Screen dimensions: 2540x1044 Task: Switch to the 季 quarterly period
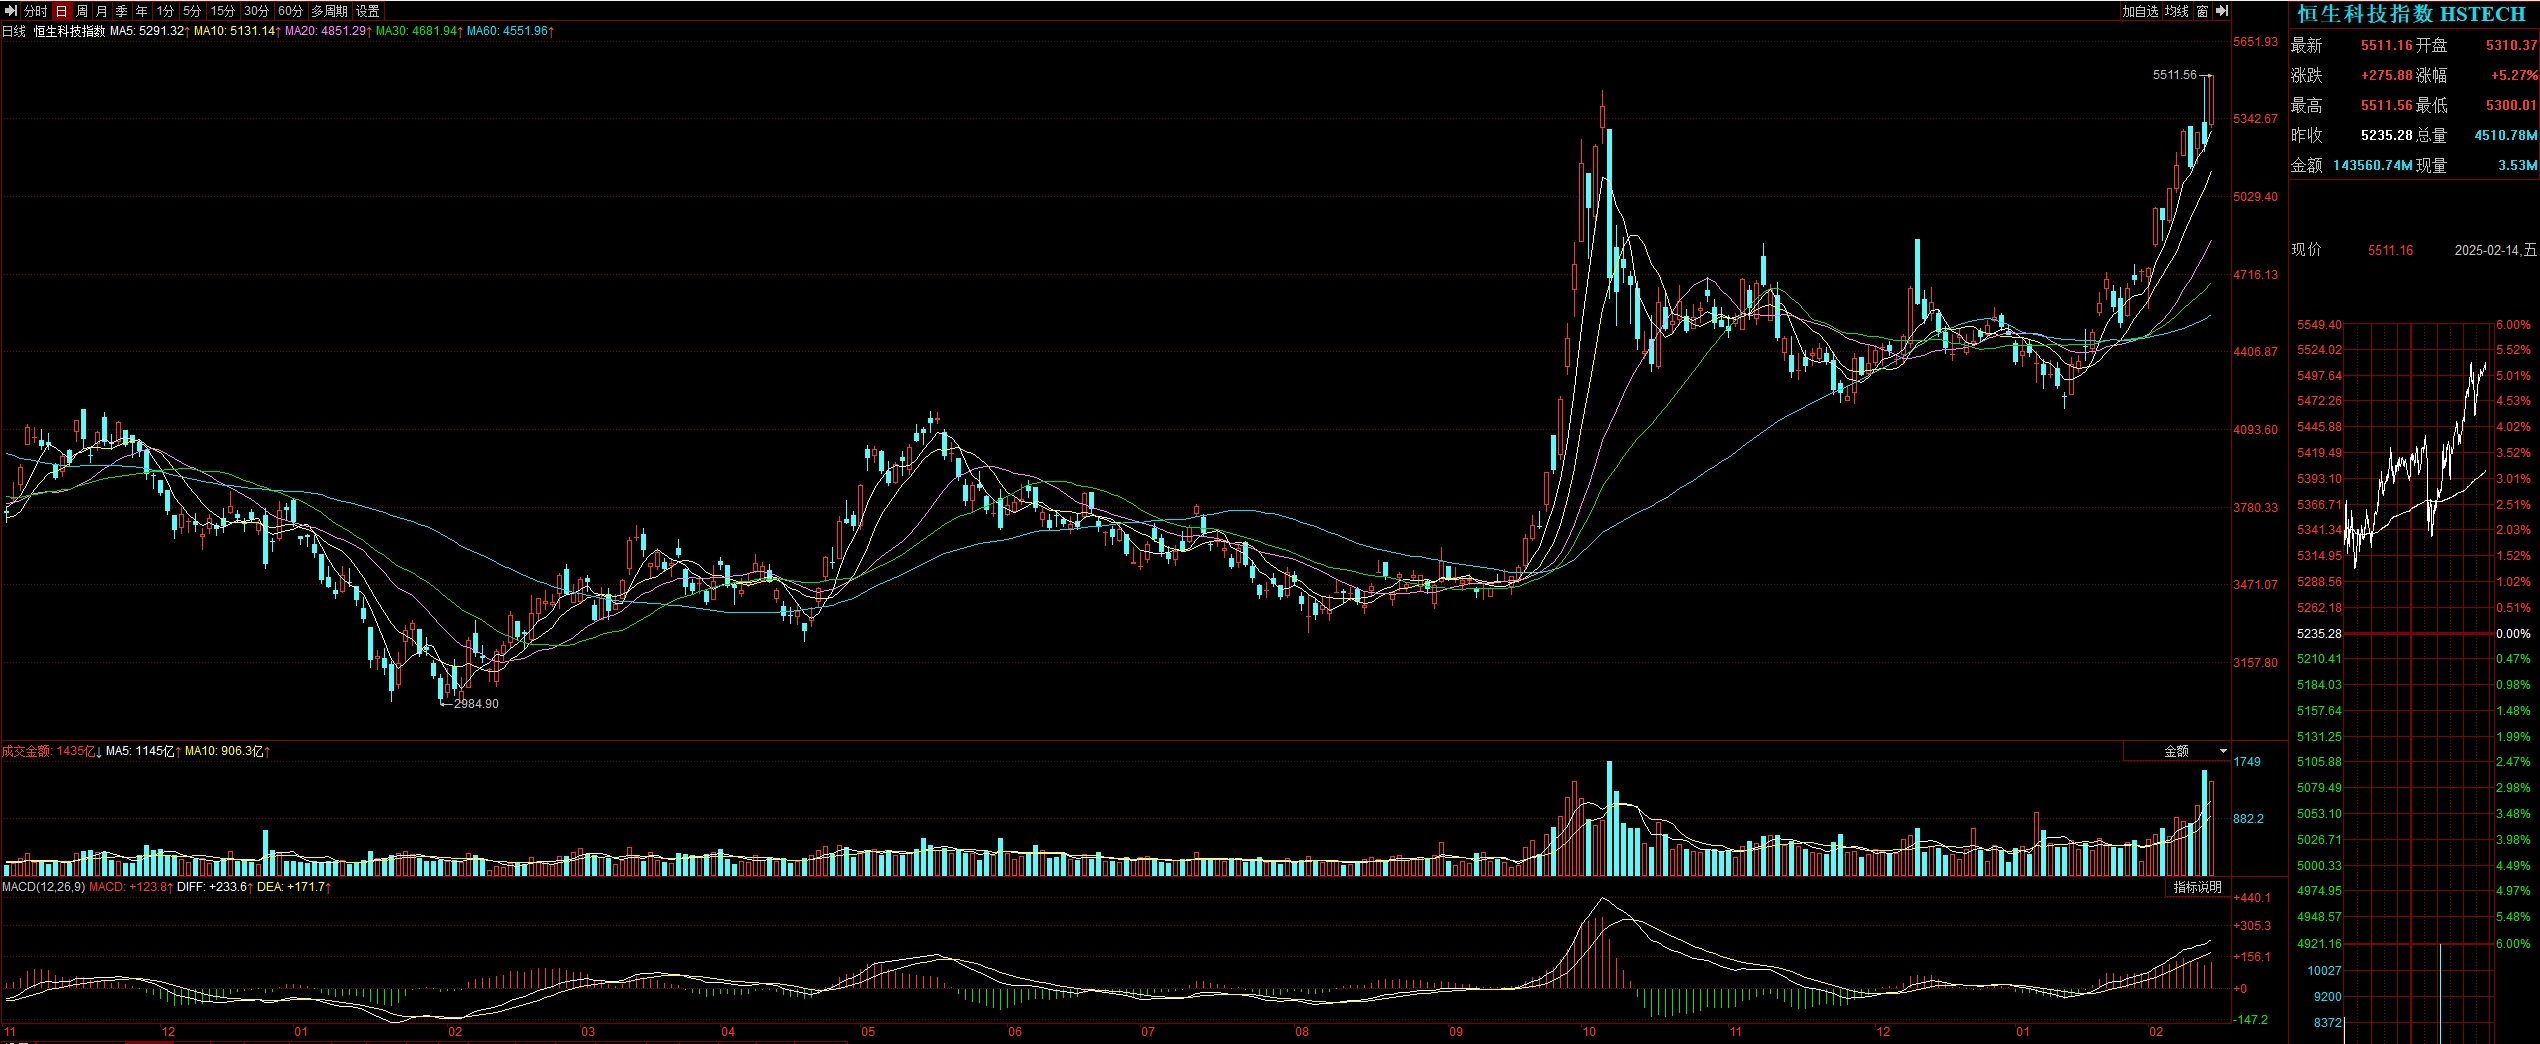pos(122,11)
